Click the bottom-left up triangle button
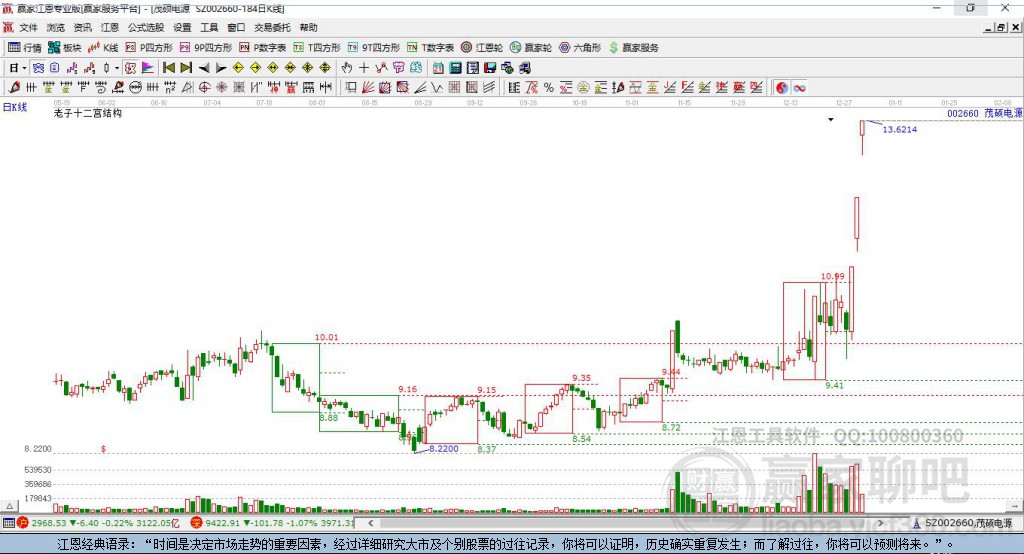This screenshot has height=554, width=1024. (9, 506)
